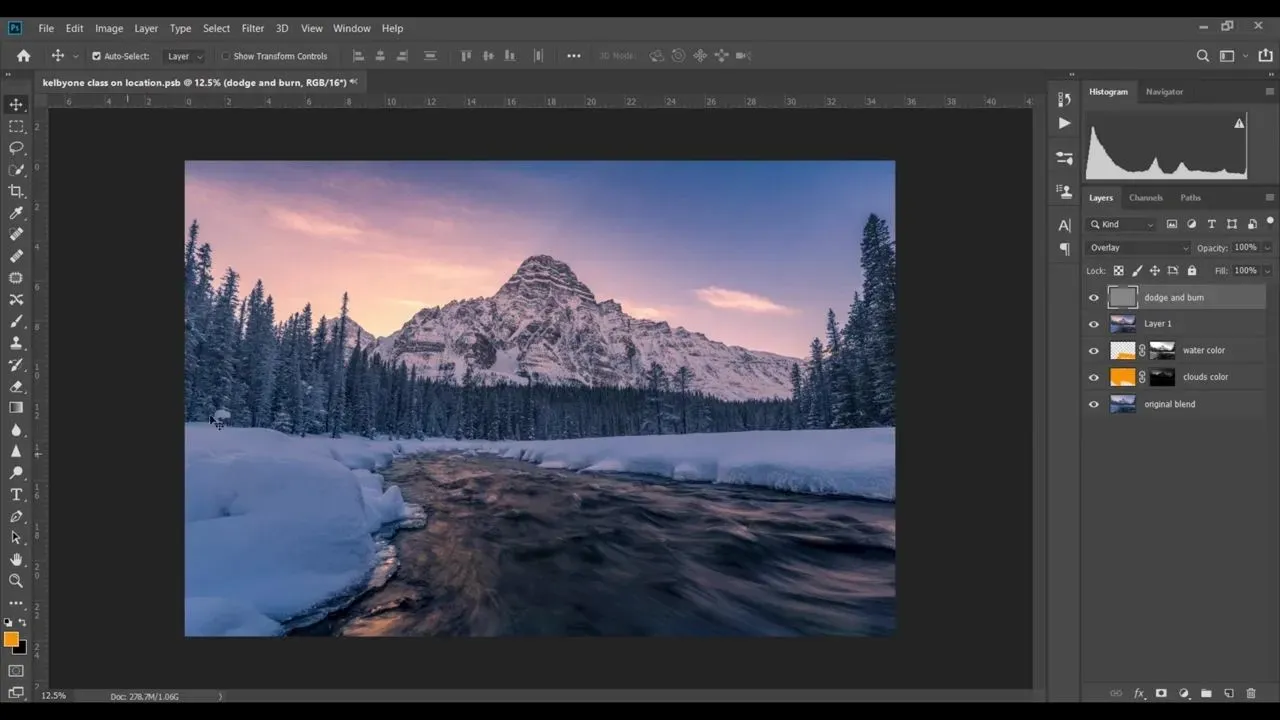This screenshot has width=1280, height=720.
Task: Hide the dodge and burn layer
Action: point(1093,298)
